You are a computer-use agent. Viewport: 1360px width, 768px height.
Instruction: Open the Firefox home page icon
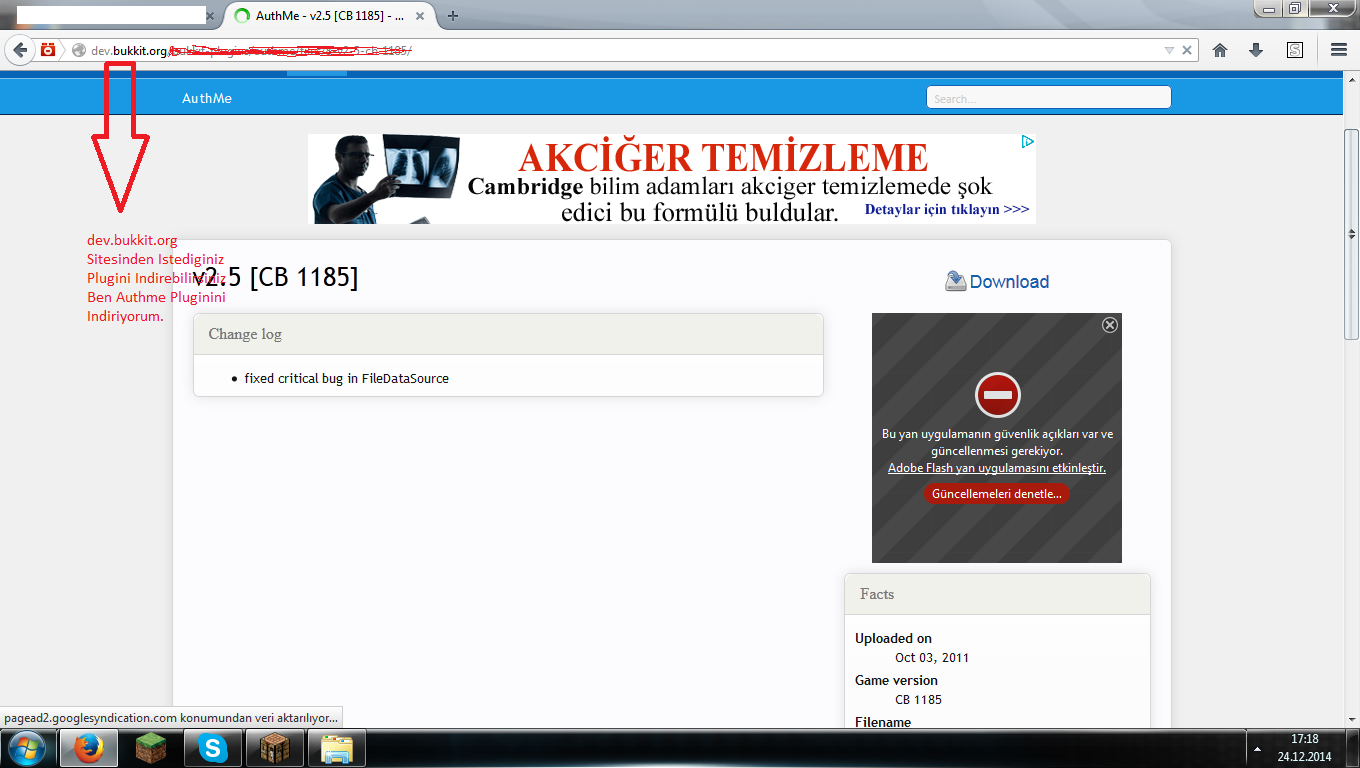click(1219, 50)
